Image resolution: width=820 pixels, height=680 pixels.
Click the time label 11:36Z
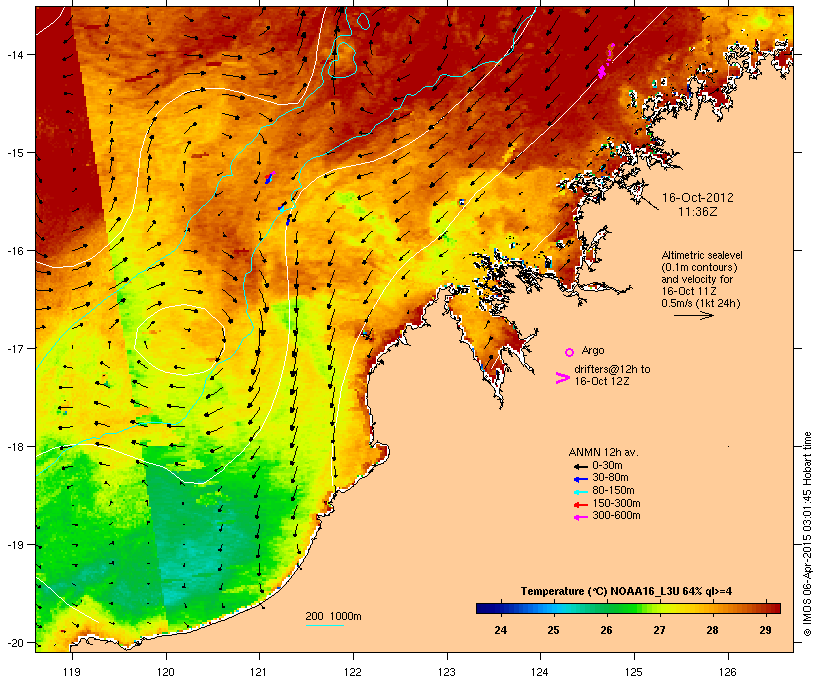point(698,212)
